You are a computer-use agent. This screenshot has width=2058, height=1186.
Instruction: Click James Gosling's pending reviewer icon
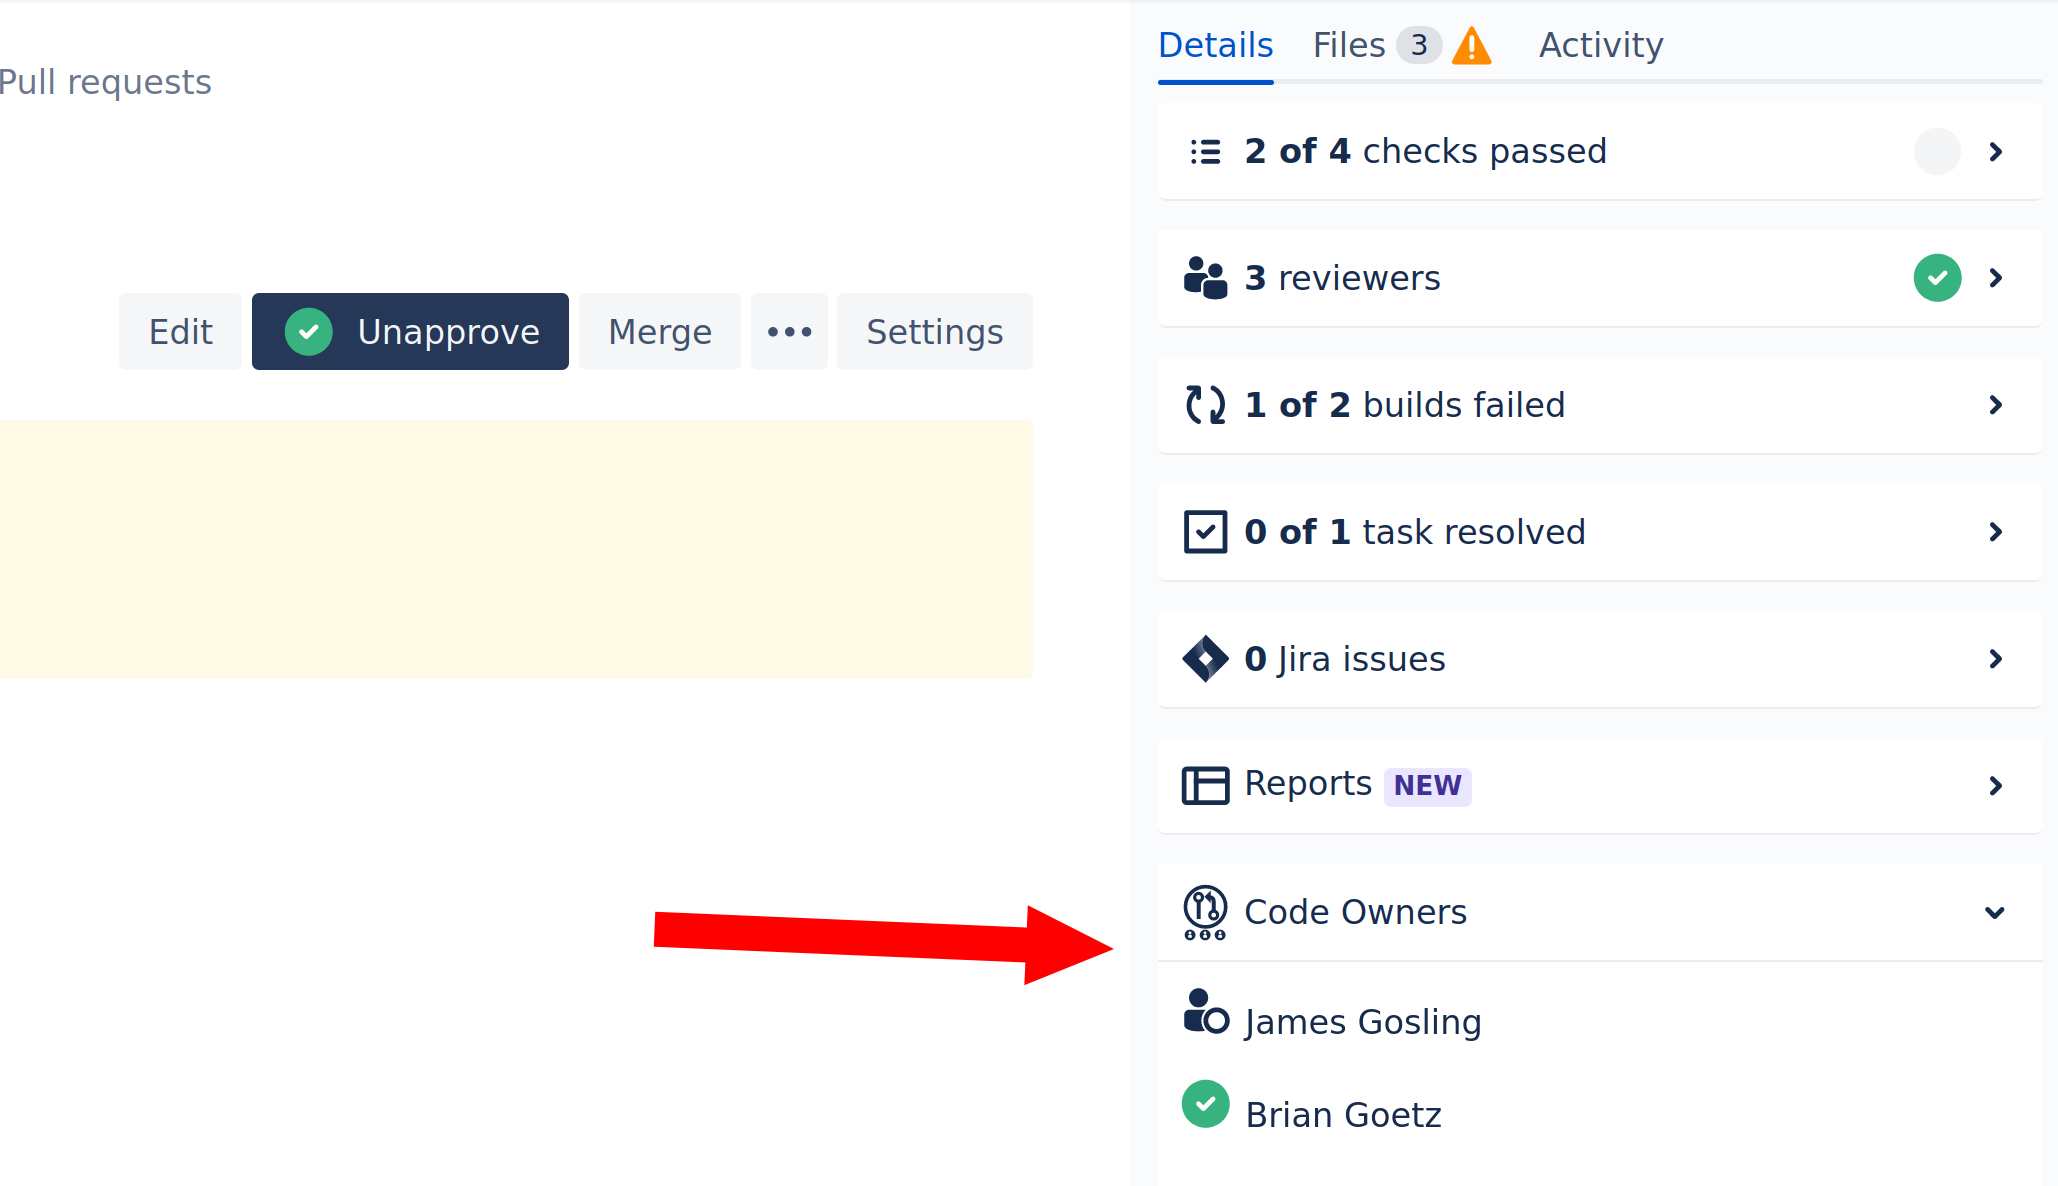pos(1205,1013)
